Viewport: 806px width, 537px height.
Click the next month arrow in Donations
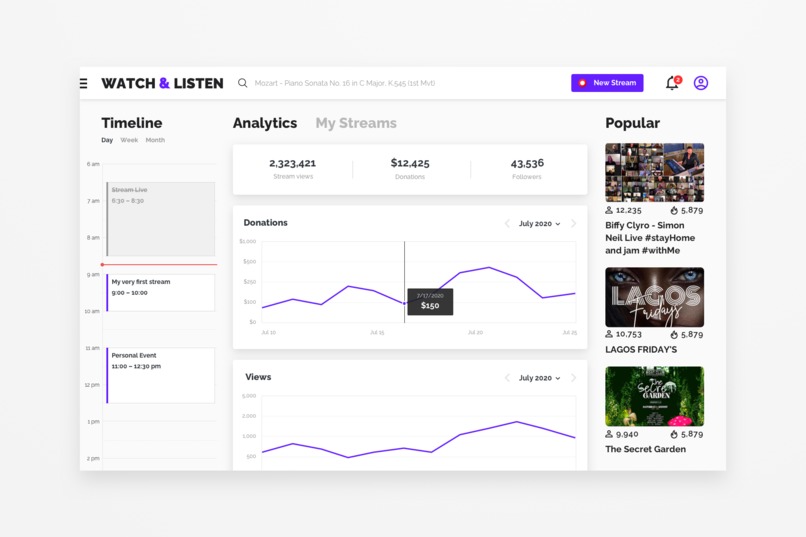click(574, 224)
